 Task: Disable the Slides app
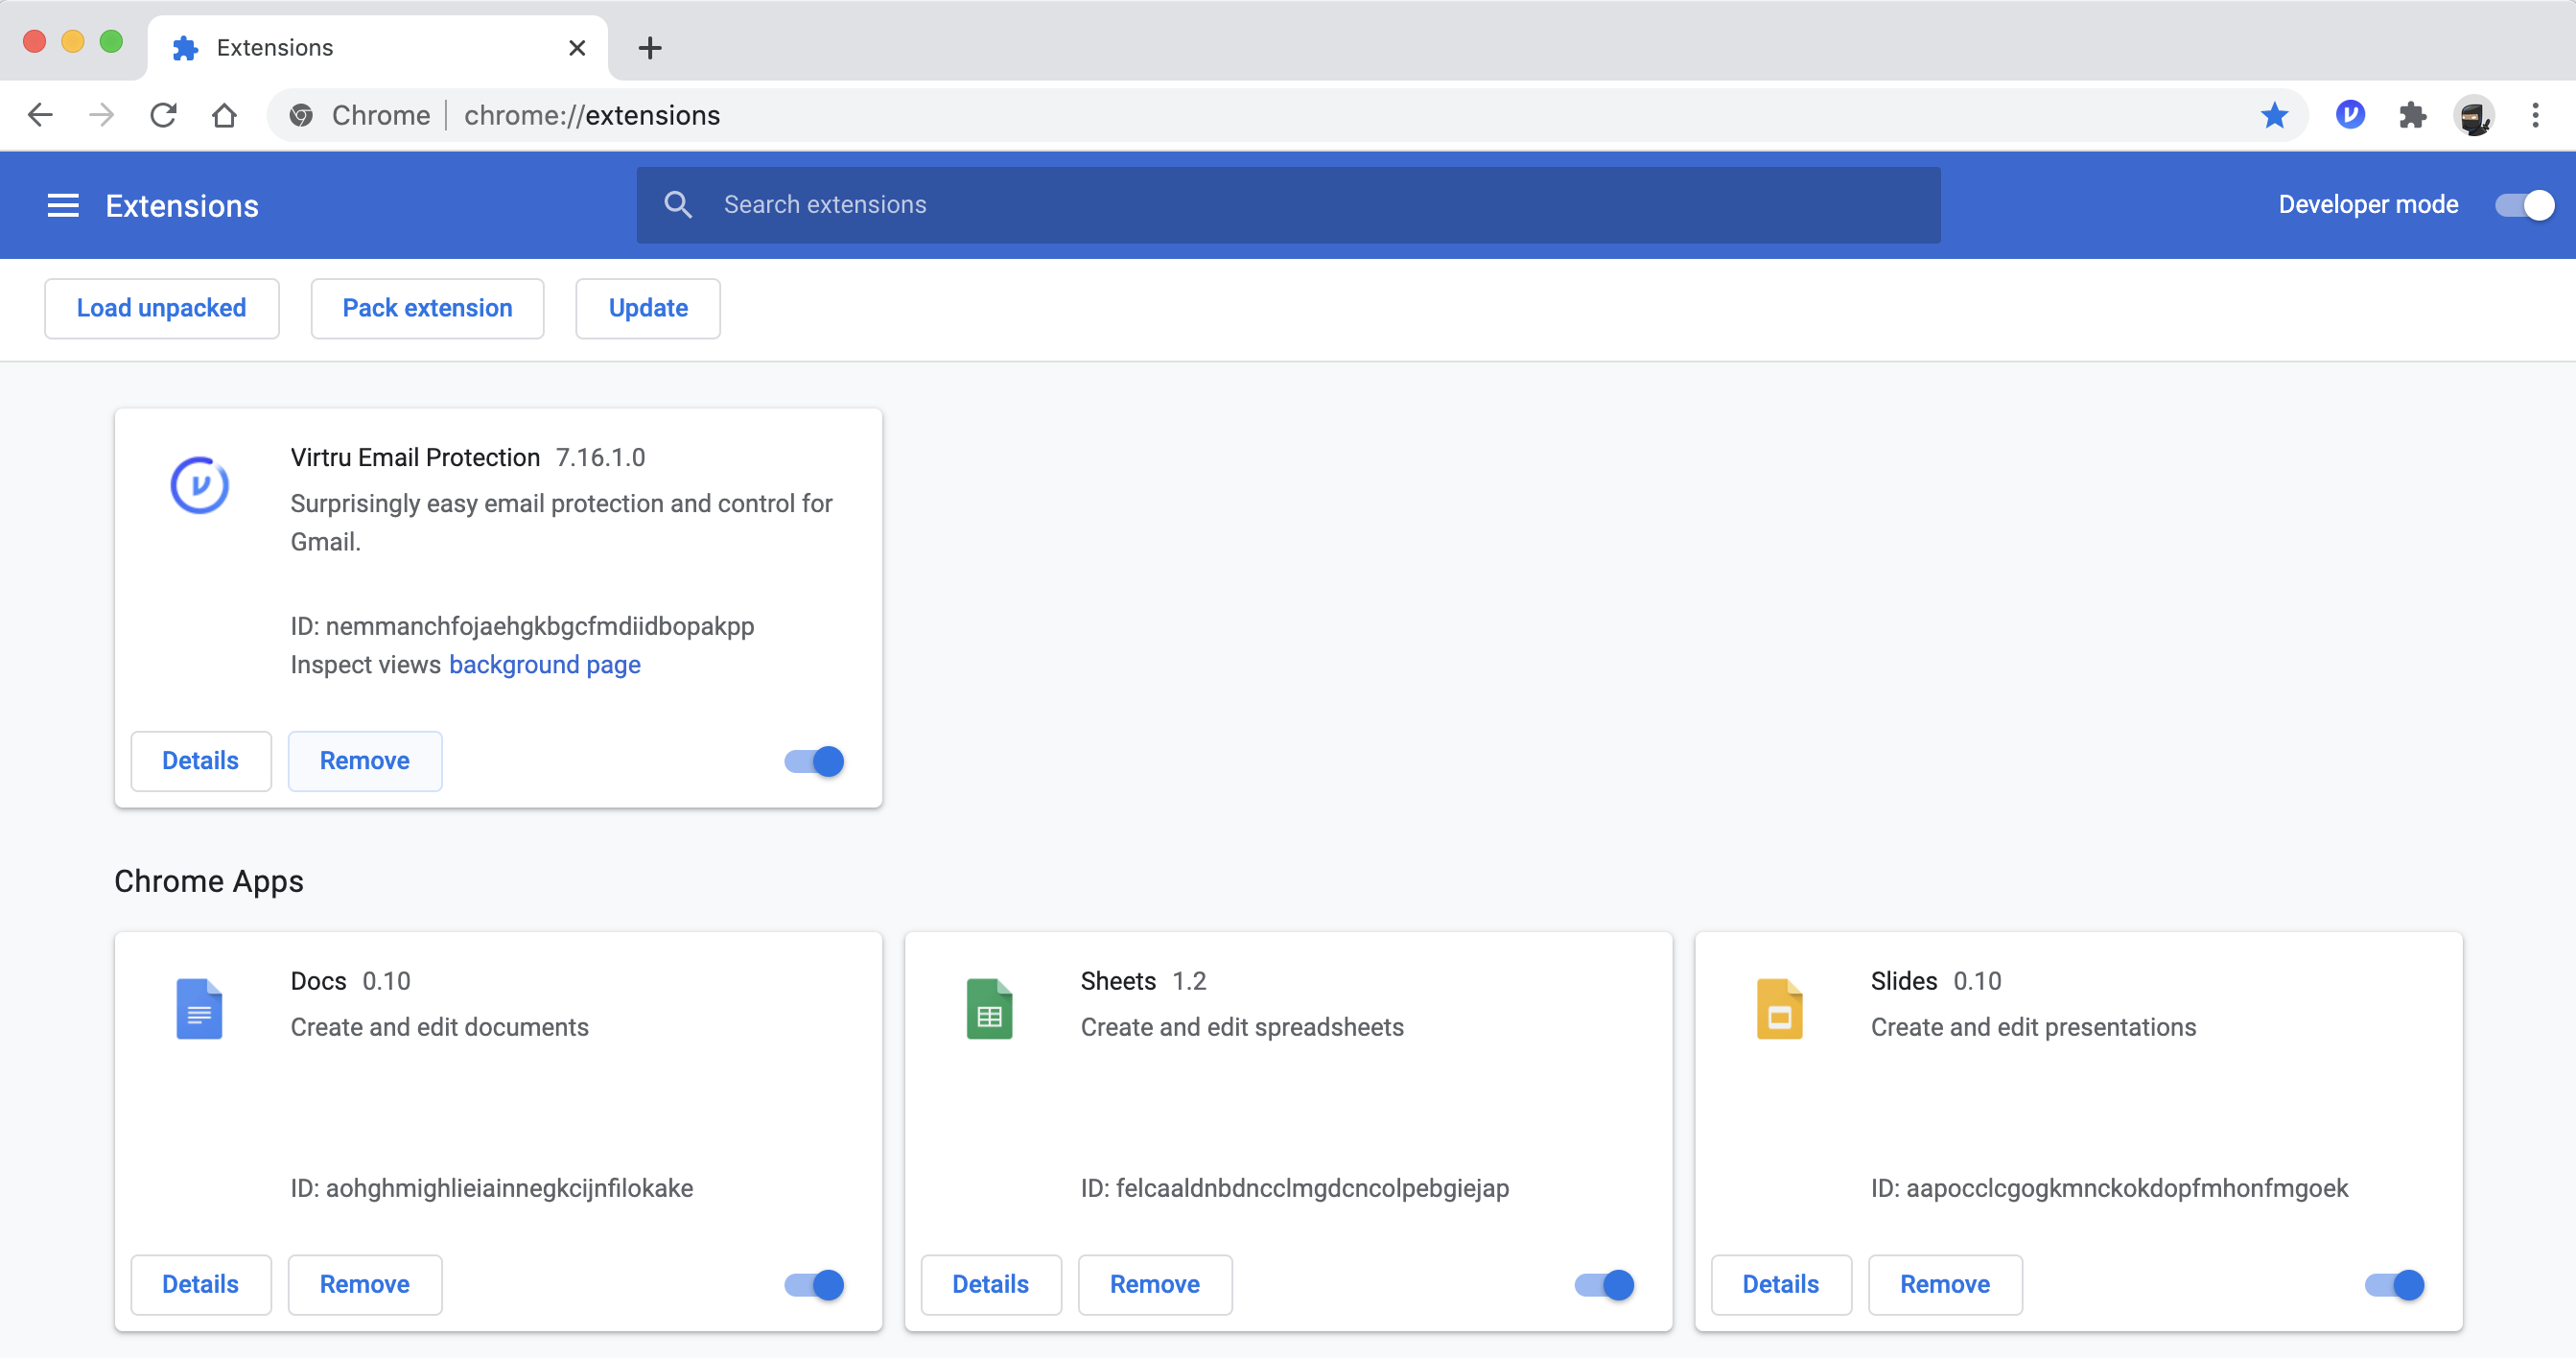2394,1284
